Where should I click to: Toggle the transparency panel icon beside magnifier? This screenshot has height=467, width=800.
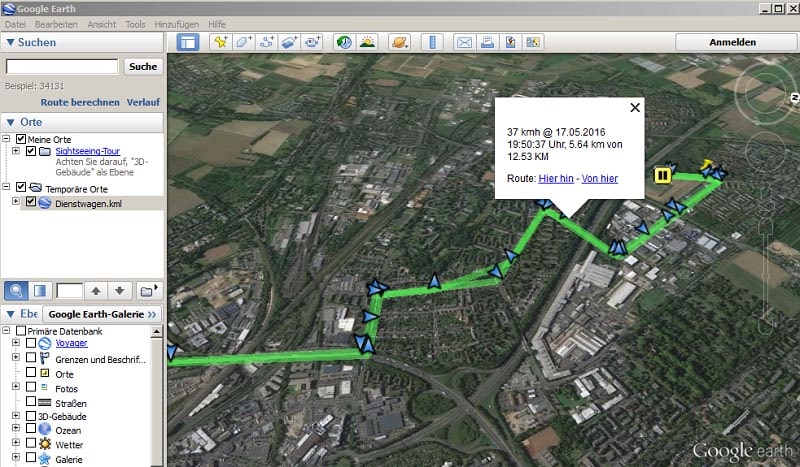pyautogui.click(x=40, y=291)
